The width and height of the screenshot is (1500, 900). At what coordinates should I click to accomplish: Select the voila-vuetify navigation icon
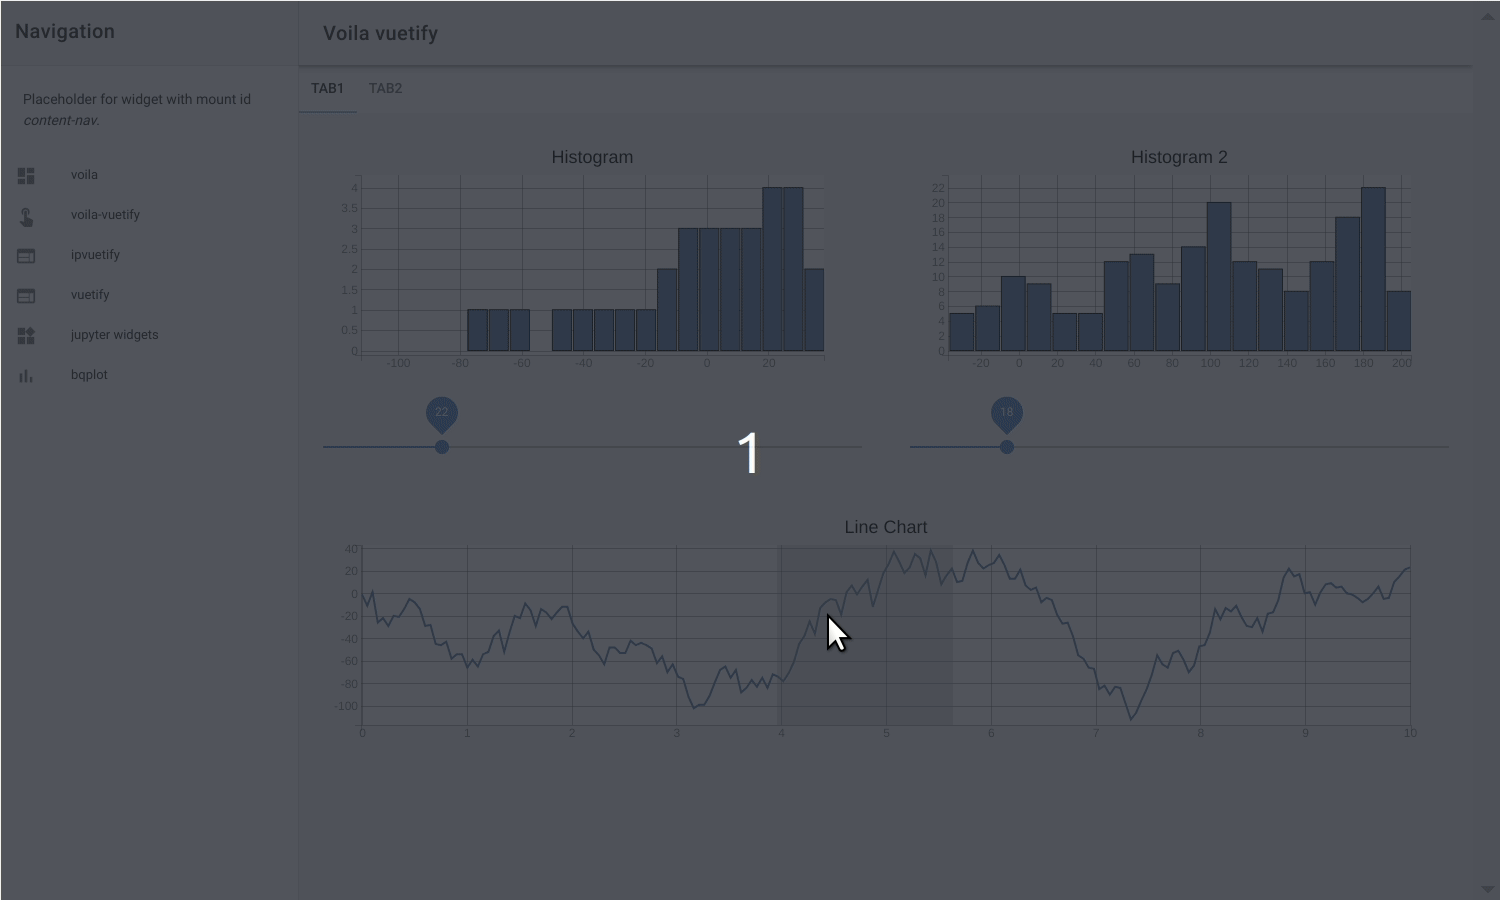tap(25, 214)
